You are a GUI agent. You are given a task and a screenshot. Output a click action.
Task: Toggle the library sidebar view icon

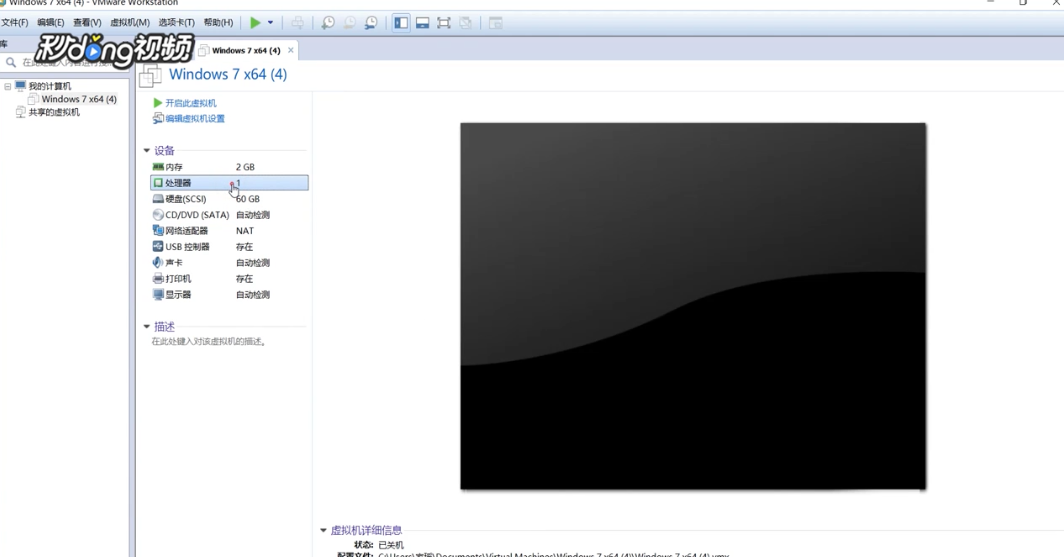click(x=401, y=23)
